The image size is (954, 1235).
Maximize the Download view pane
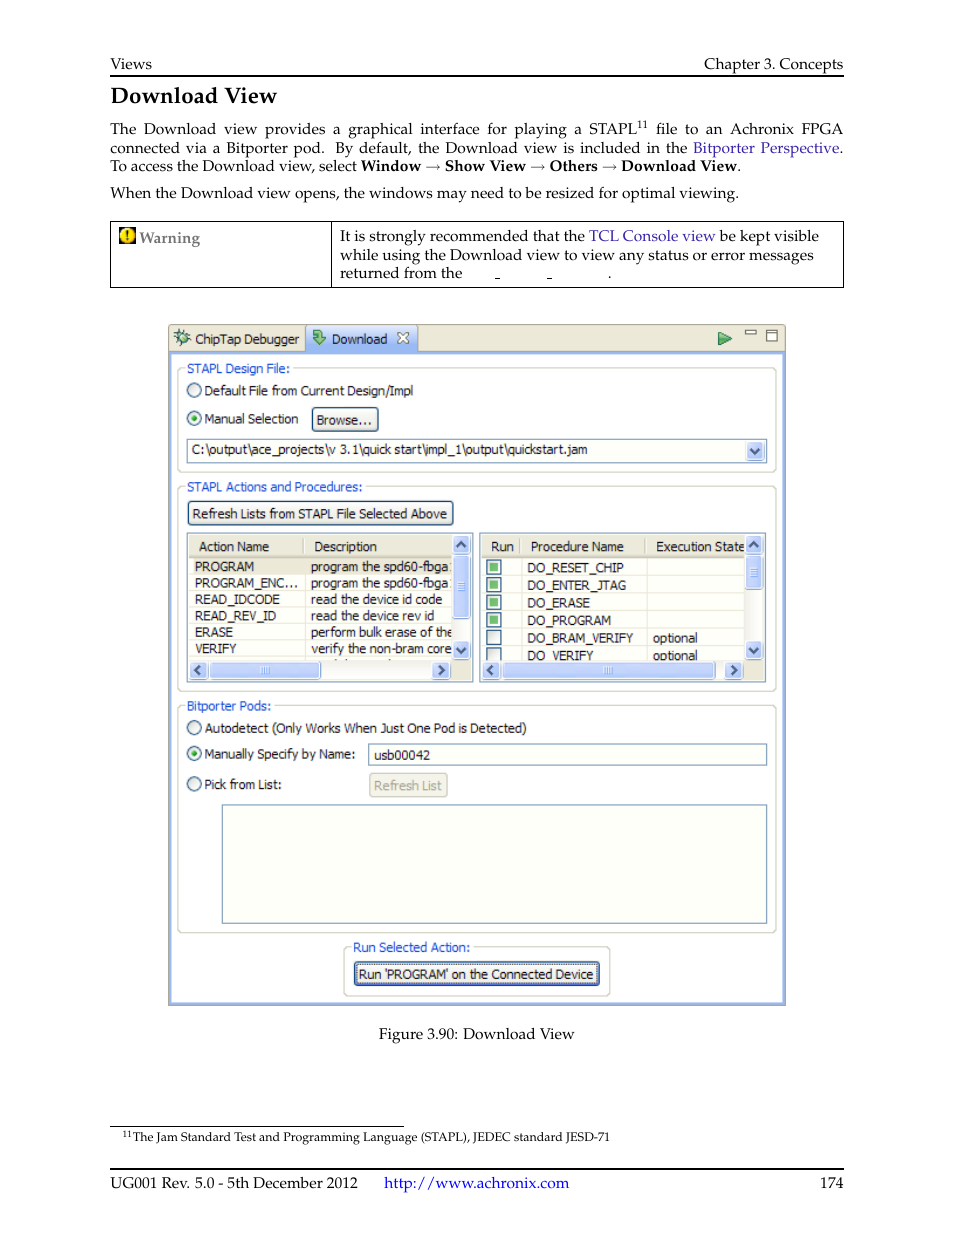click(x=770, y=334)
